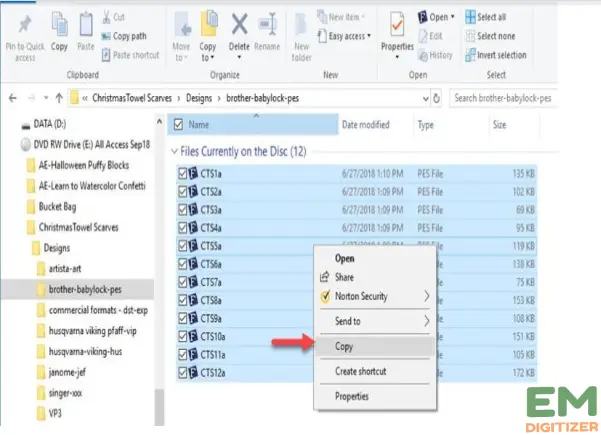Click the Paste clipboard icon
Viewport: 601px width, 435px height.
(86, 24)
